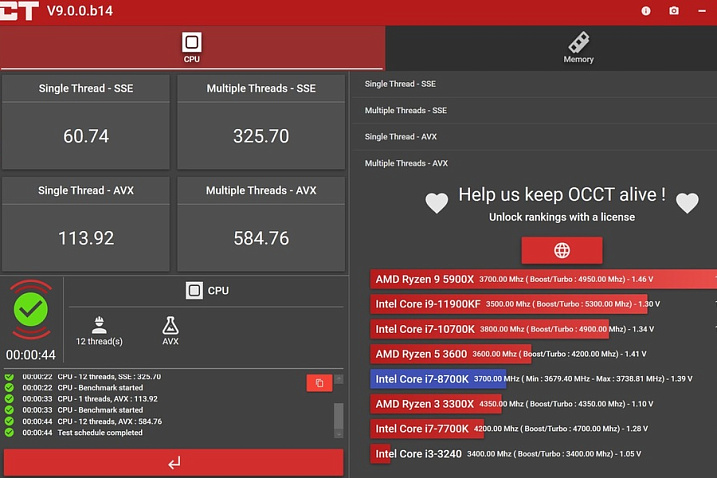Click the red return arrow button

coord(174,463)
